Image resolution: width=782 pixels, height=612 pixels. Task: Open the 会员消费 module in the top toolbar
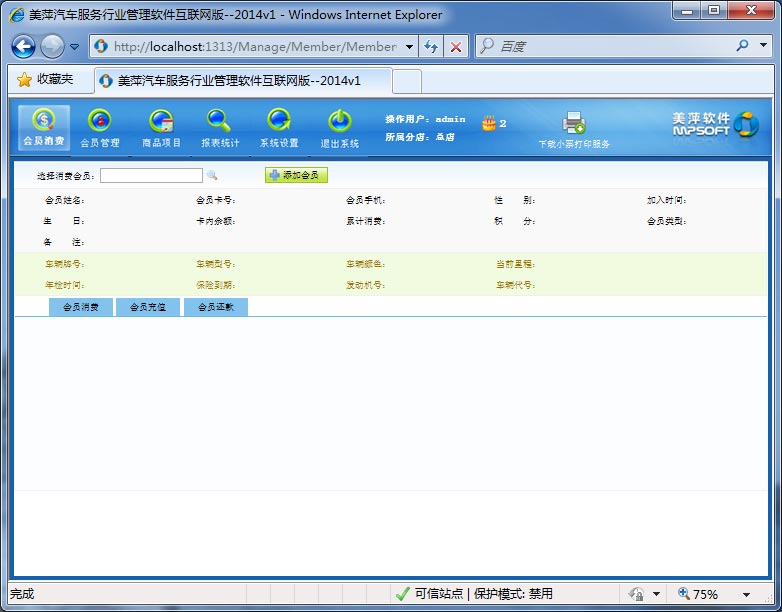pos(44,128)
